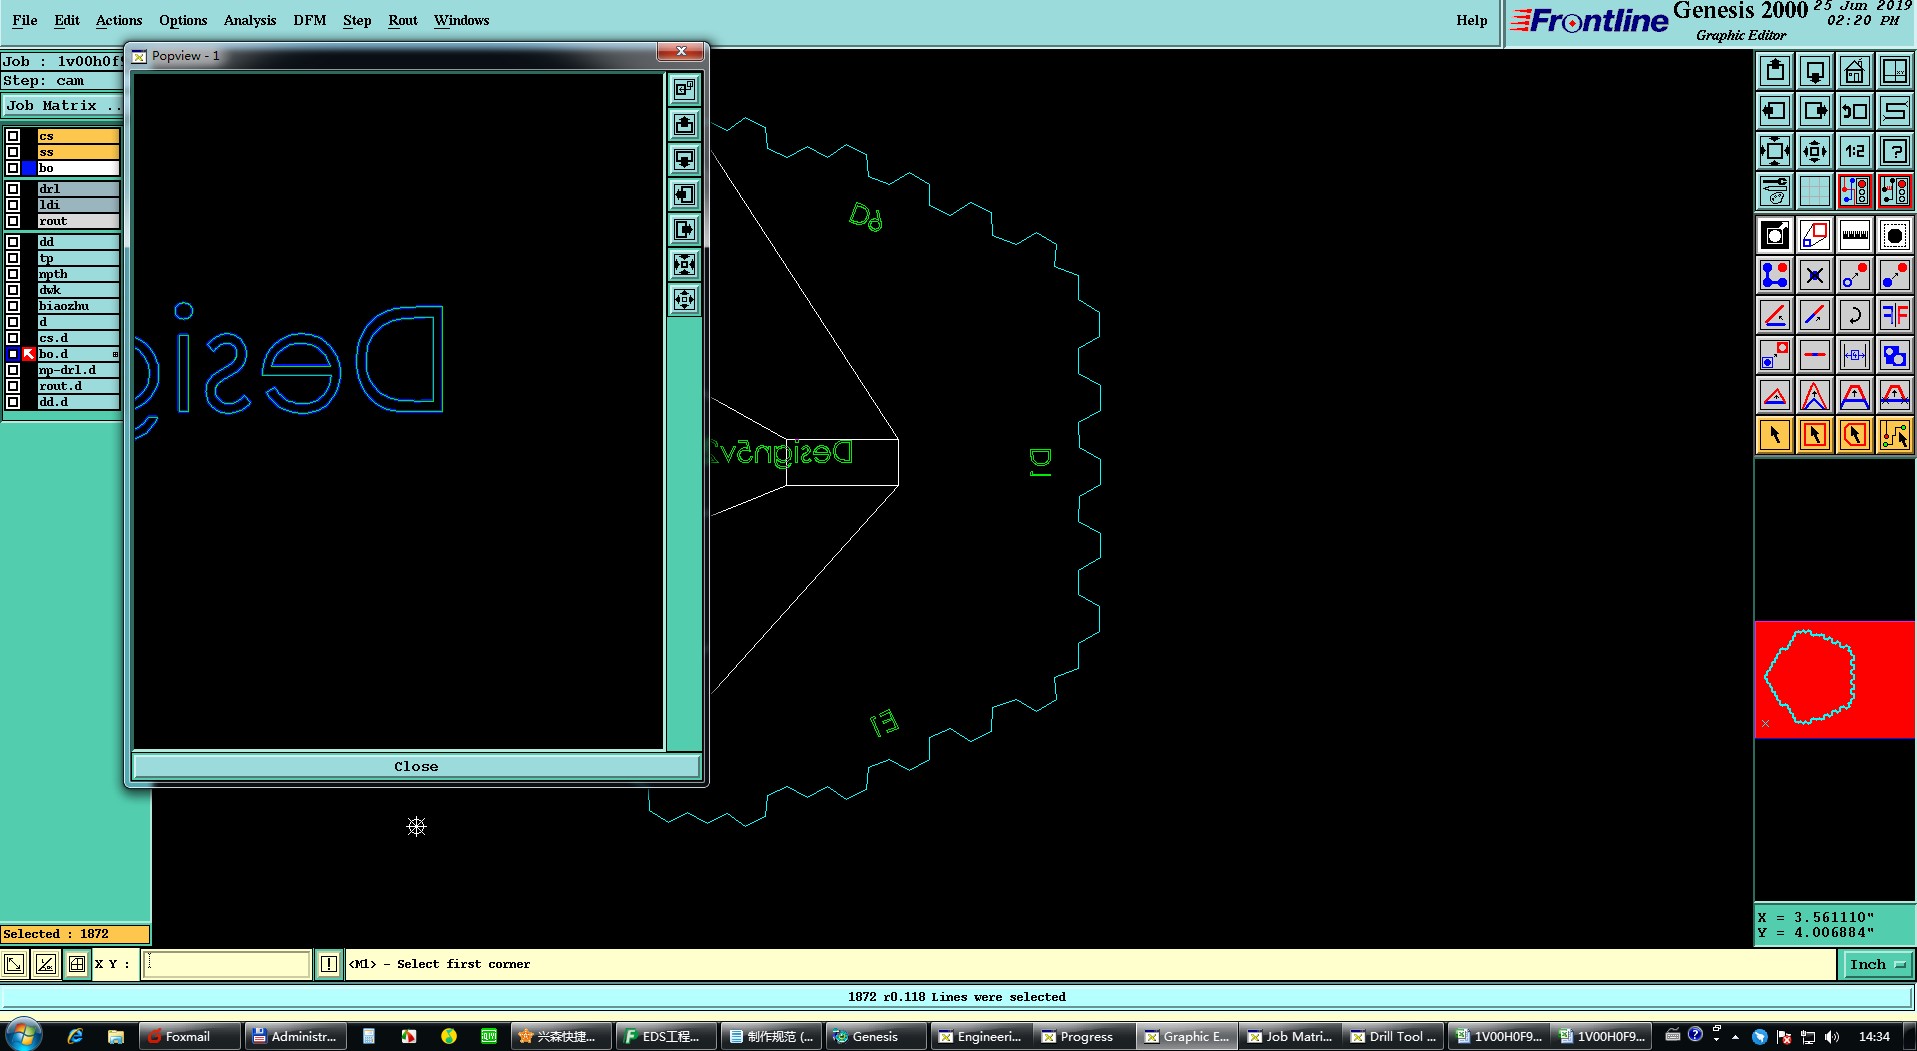
Task: Zoom in using the inward-arrows toolbar icon
Action: click(1775, 151)
